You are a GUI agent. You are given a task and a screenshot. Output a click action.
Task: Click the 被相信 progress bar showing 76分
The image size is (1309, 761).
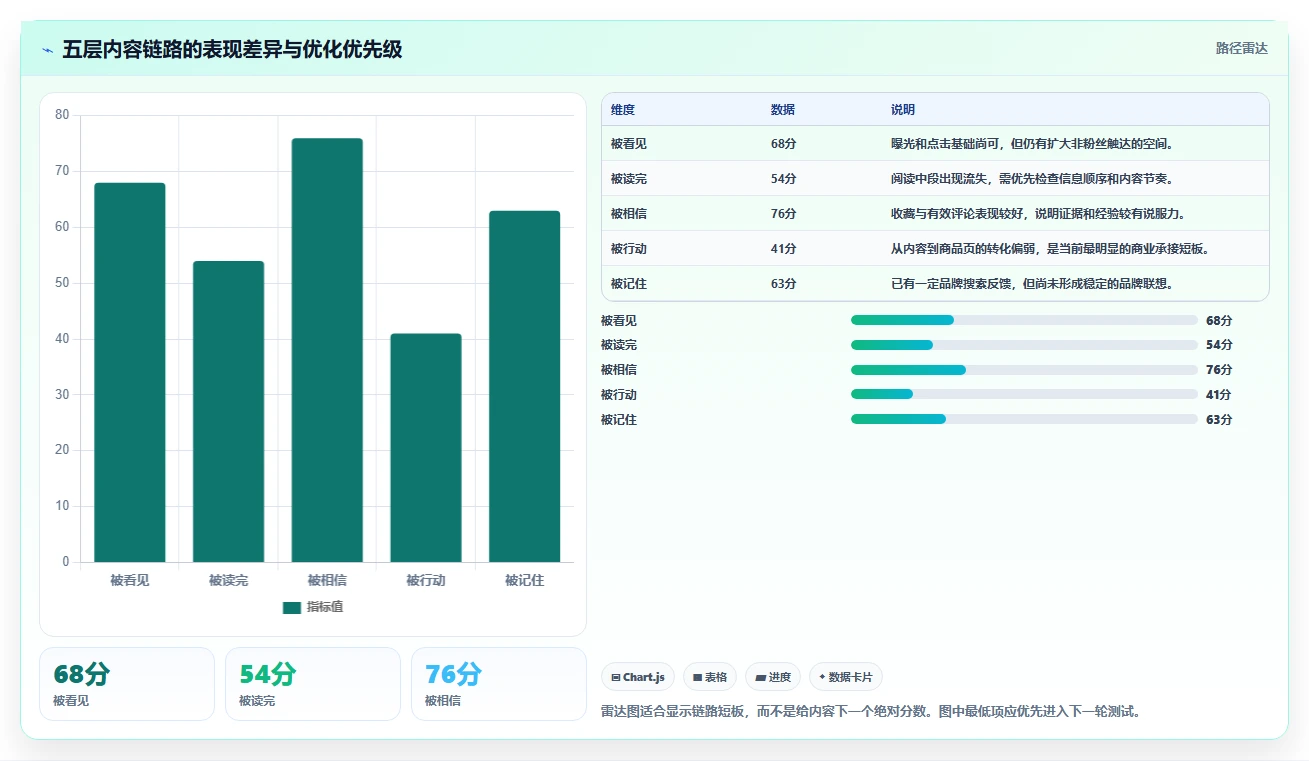pos(1024,370)
